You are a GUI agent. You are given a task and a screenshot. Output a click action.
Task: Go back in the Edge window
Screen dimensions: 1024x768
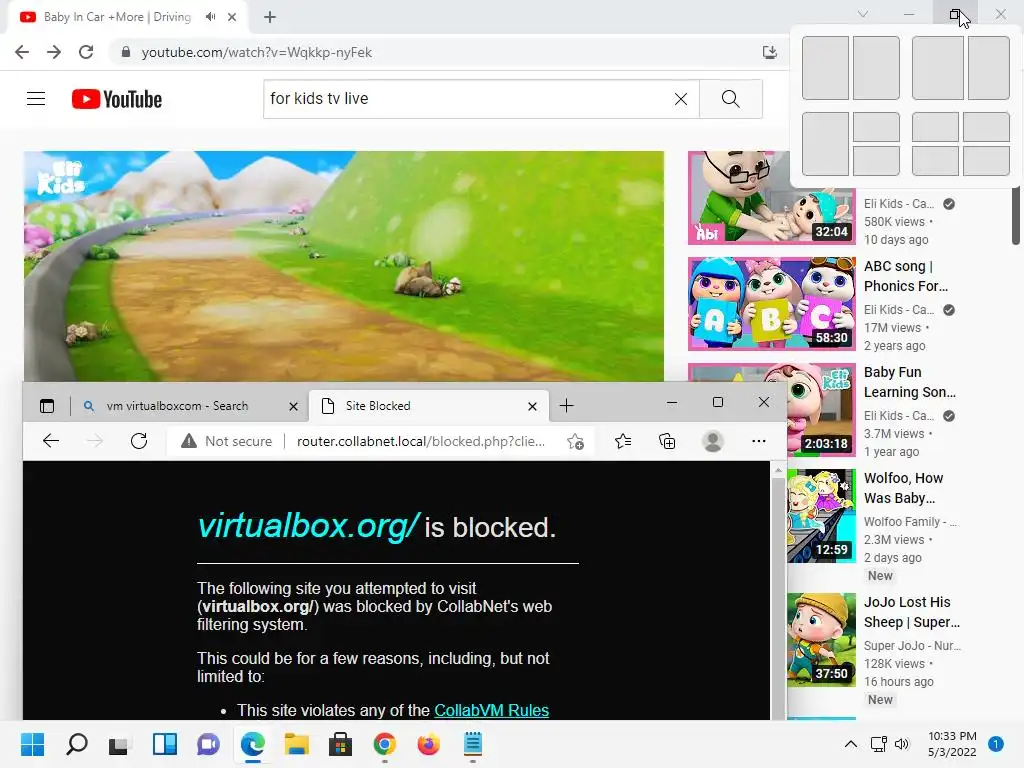(50, 441)
